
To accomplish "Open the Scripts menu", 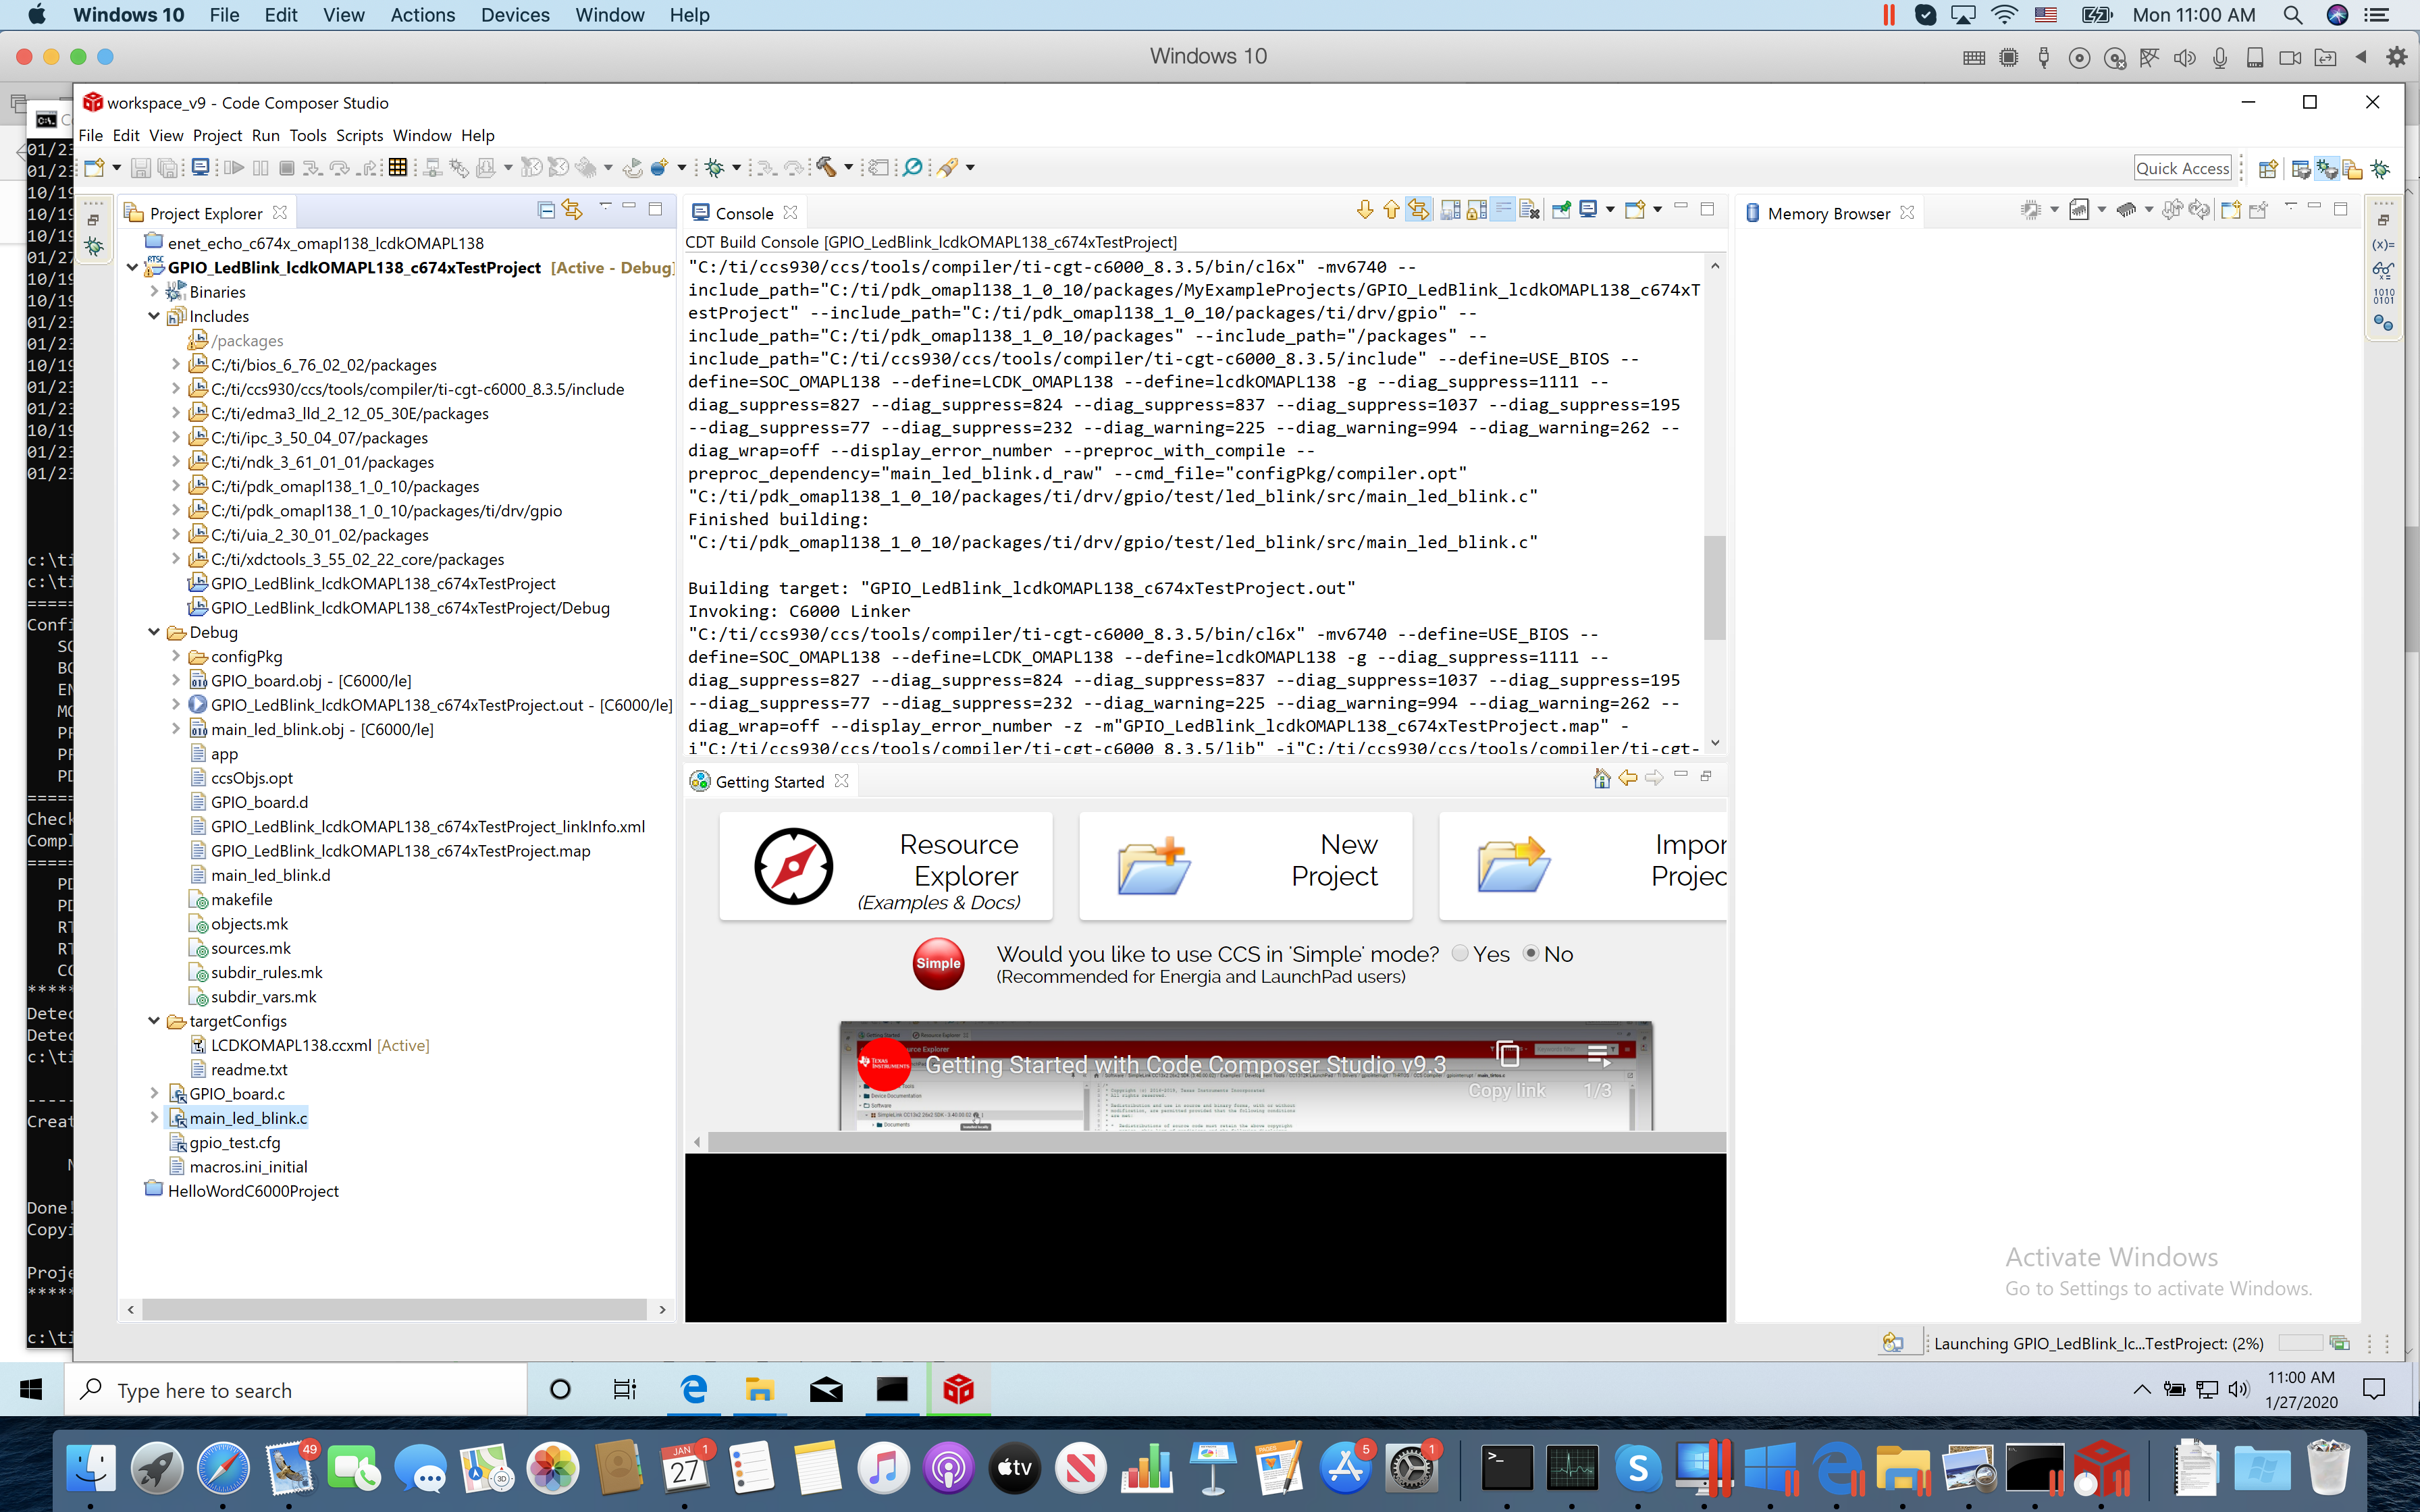I will coord(359,135).
